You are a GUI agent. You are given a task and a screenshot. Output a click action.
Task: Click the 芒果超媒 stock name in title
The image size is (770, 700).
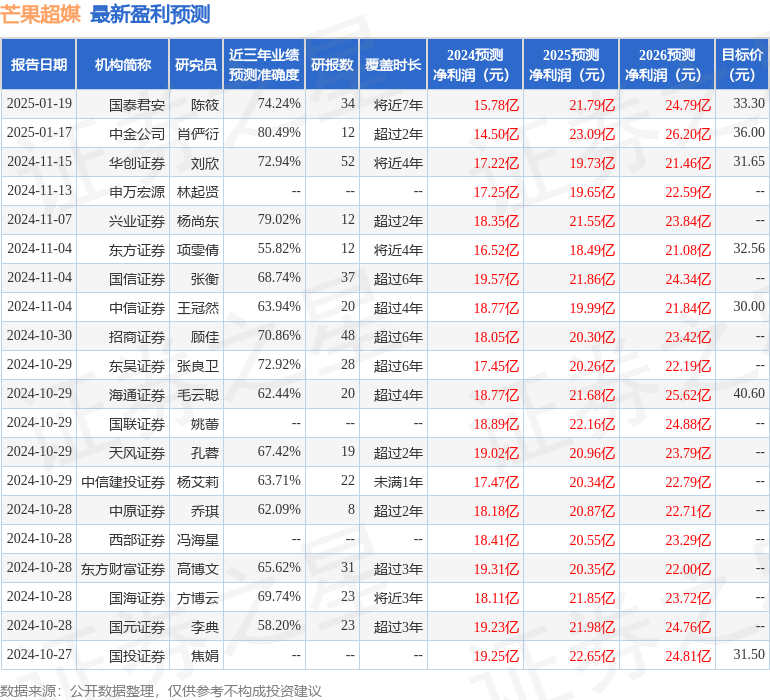[x=41, y=14]
